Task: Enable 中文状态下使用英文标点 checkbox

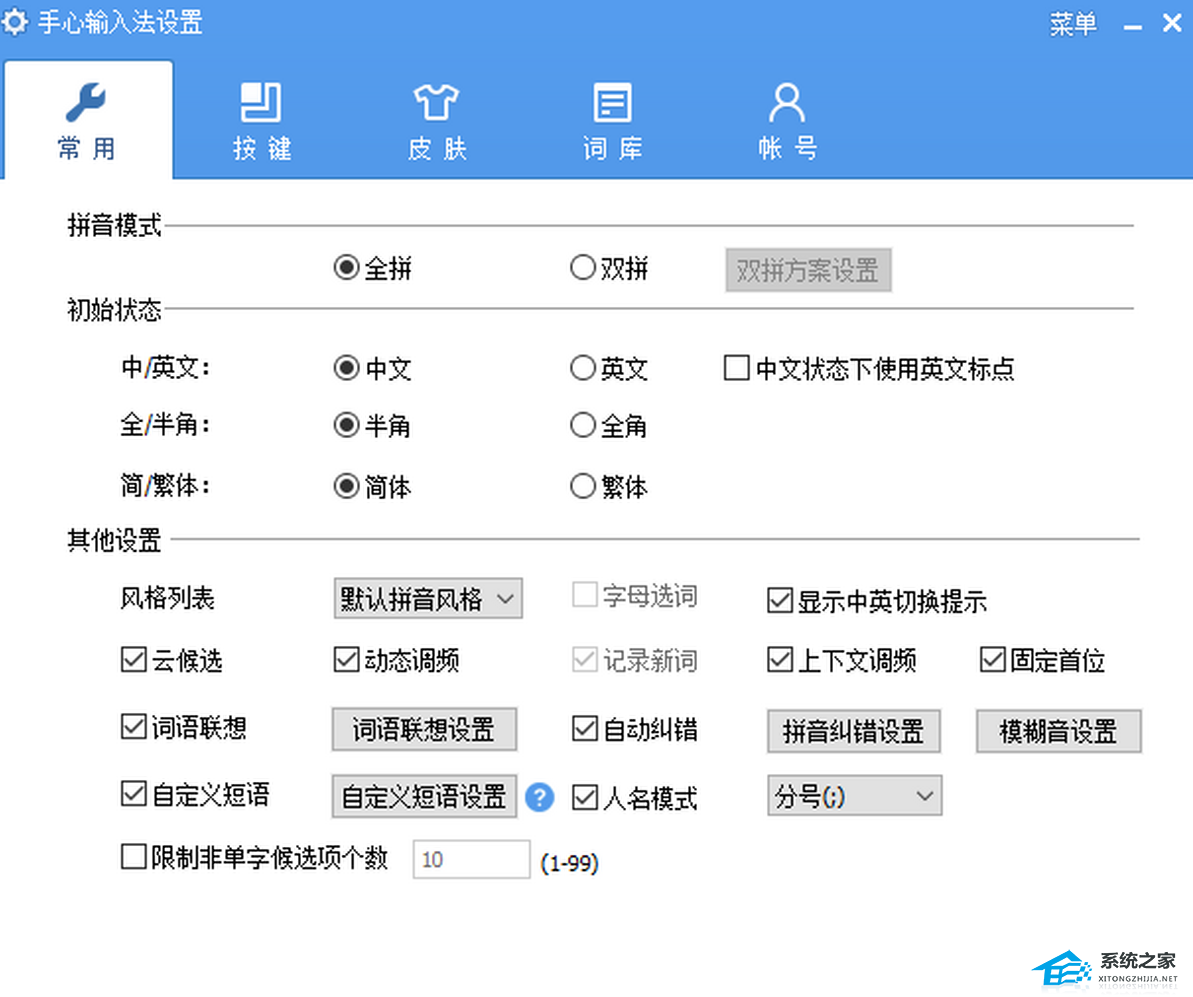Action: 736,368
